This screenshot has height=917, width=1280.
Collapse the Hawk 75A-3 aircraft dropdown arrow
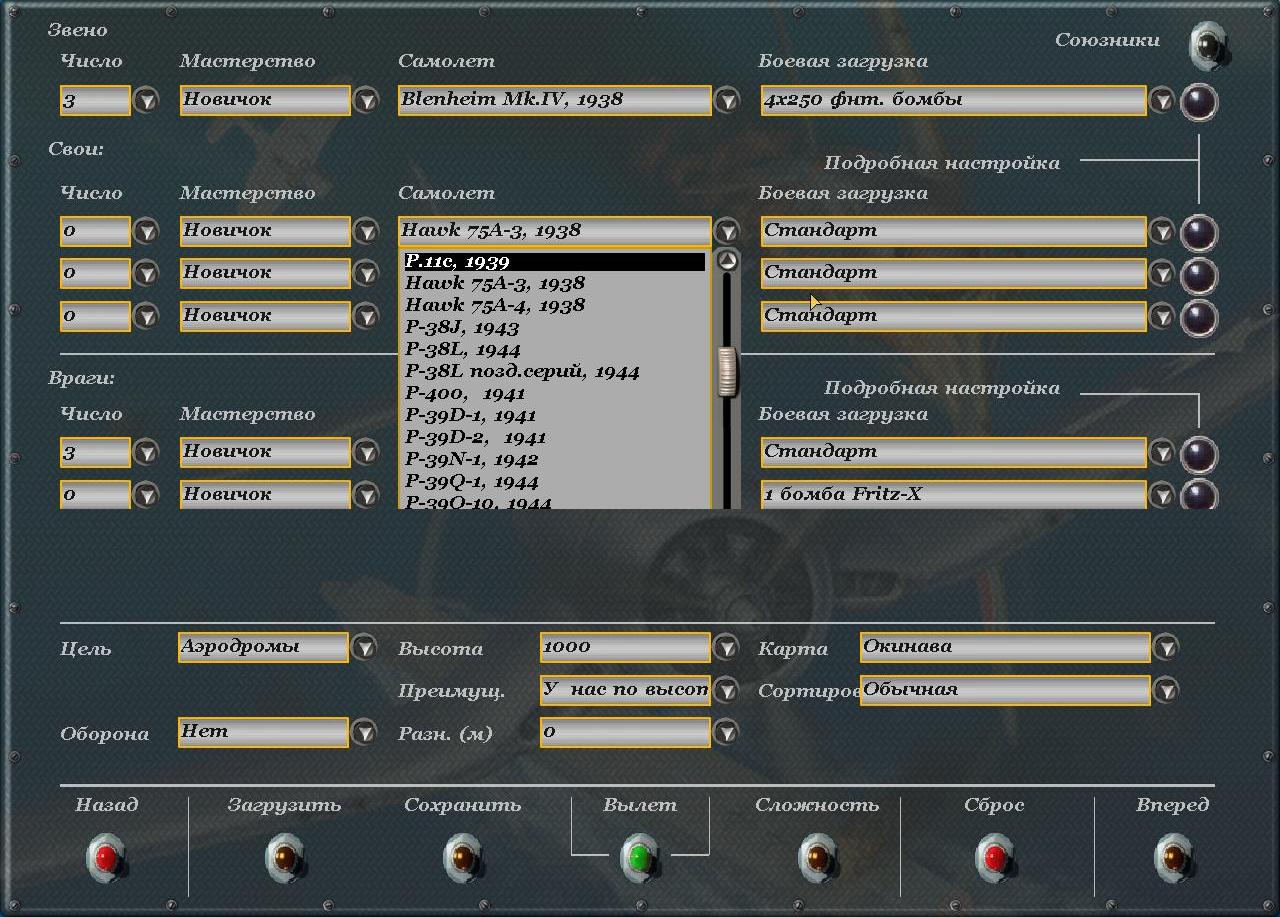click(727, 232)
